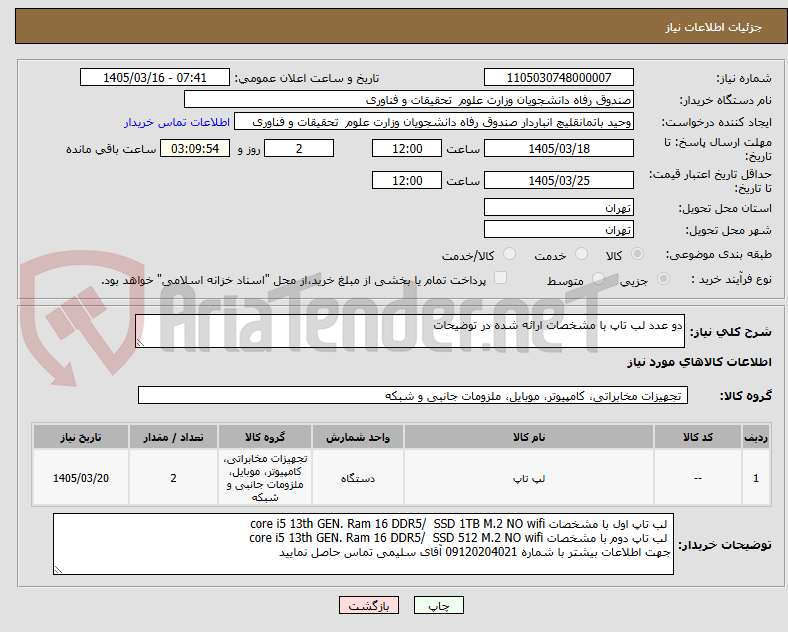Click the need date cell 1405/03/20
This screenshot has height=632, width=788.
(81, 478)
